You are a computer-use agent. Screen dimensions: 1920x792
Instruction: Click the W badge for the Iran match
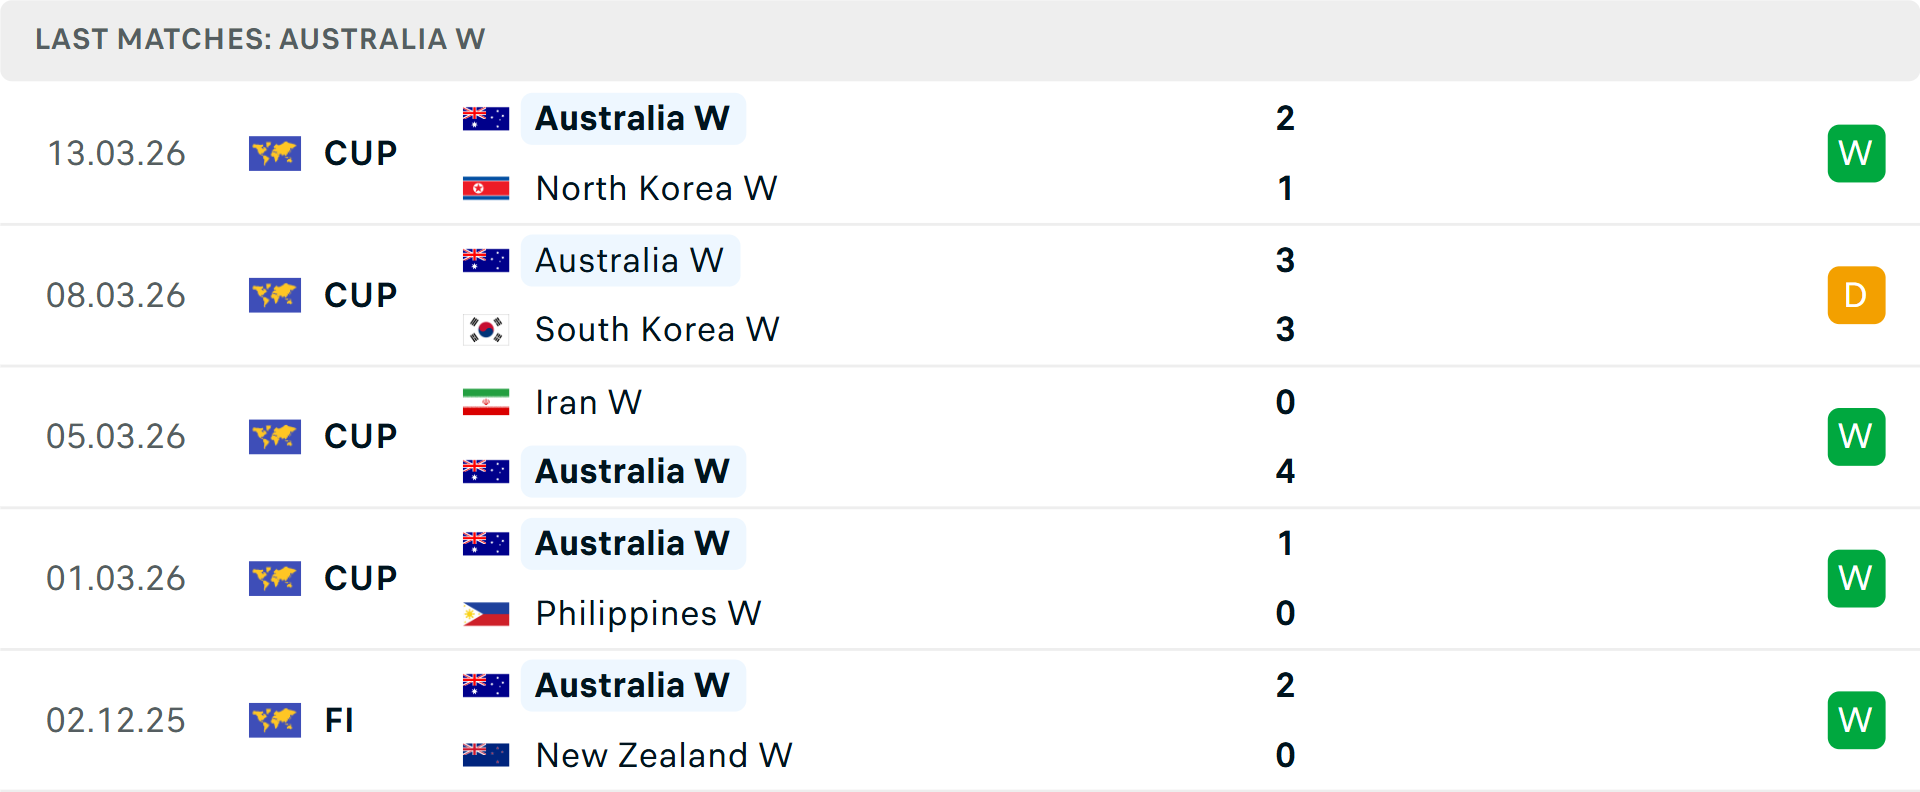click(1856, 436)
